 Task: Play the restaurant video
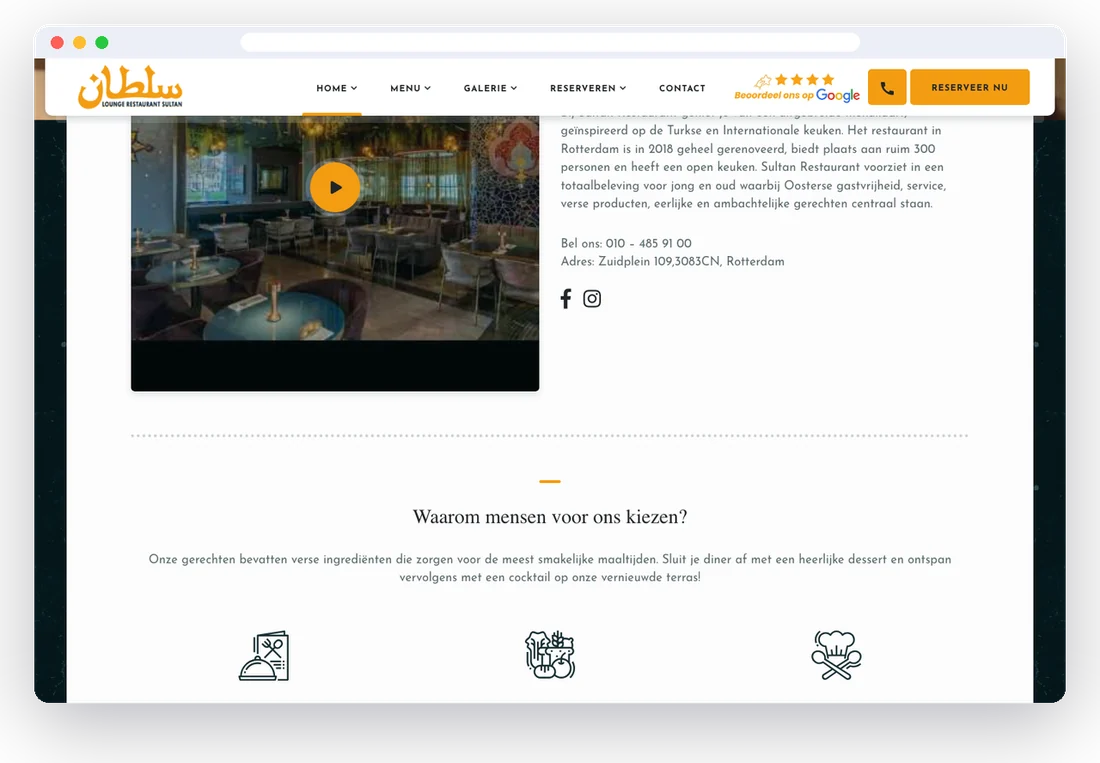[335, 187]
